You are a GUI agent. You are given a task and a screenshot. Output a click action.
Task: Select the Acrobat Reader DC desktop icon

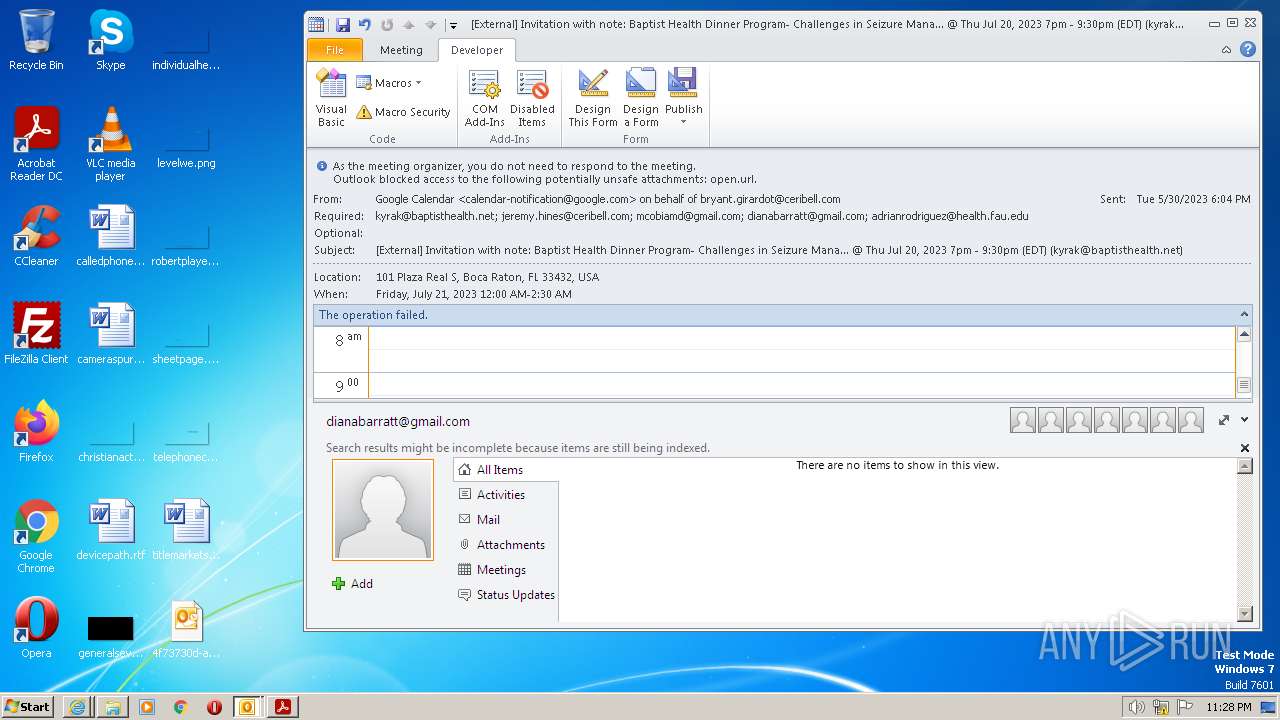click(x=36, y=145)
